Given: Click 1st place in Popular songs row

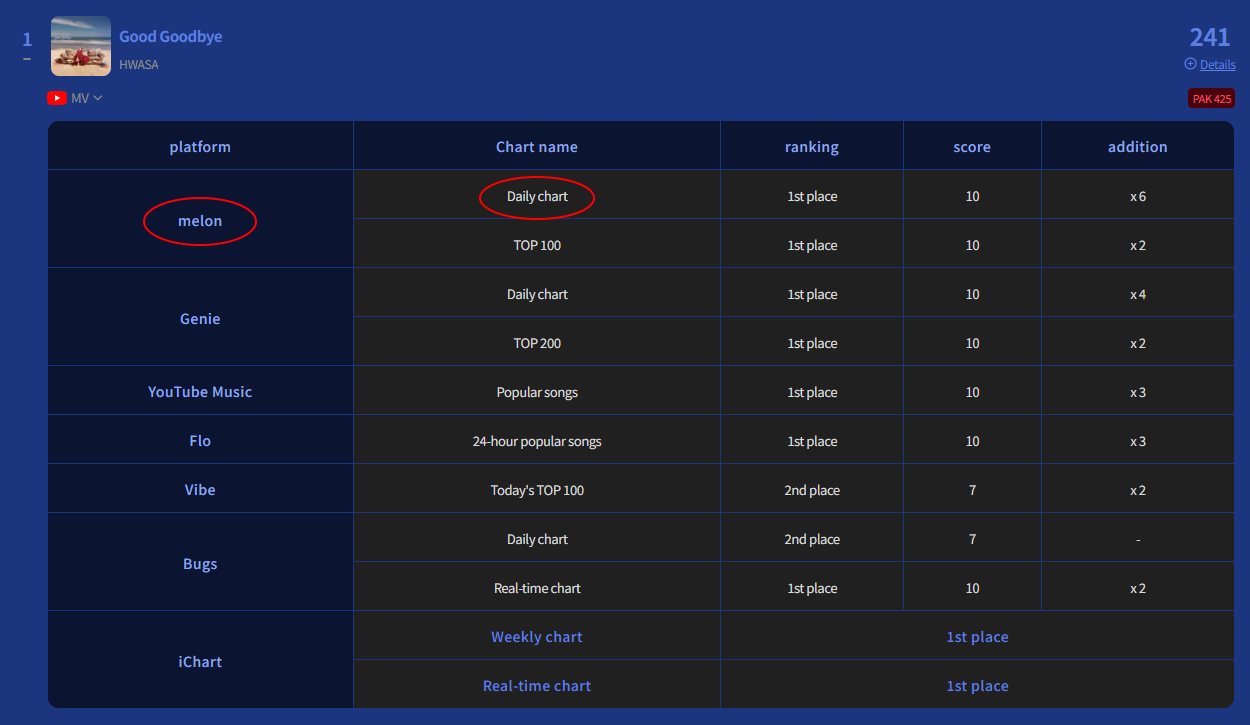Looking at the screenshot, I should (812, 392).
